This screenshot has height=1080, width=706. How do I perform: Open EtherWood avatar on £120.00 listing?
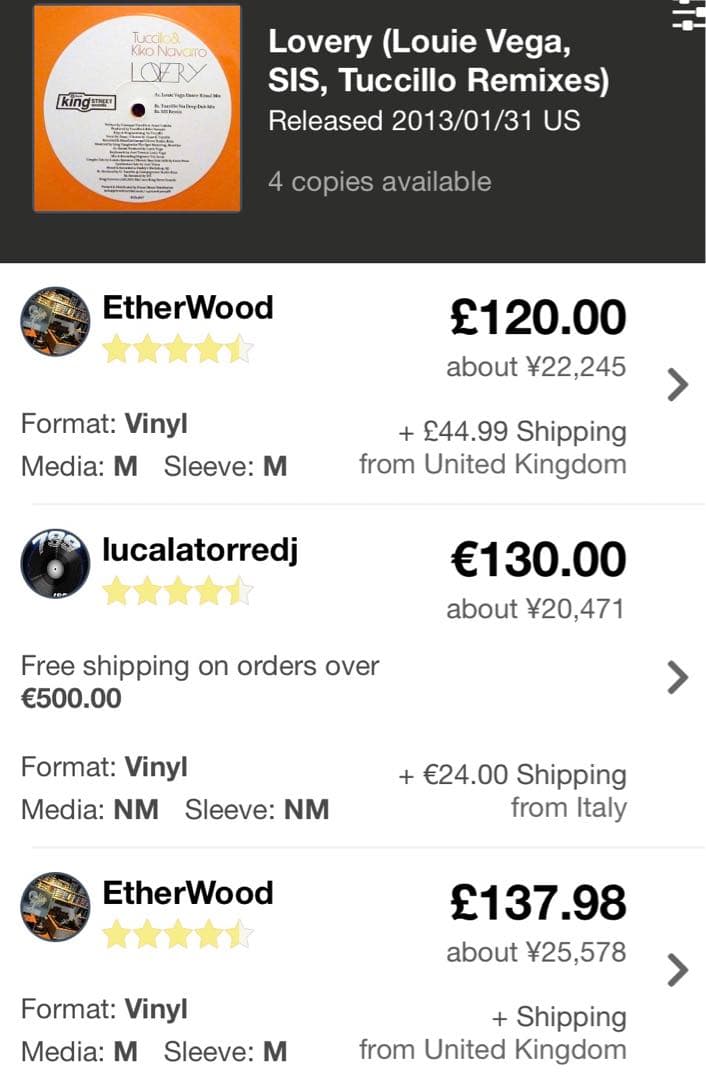pos(55,321)
